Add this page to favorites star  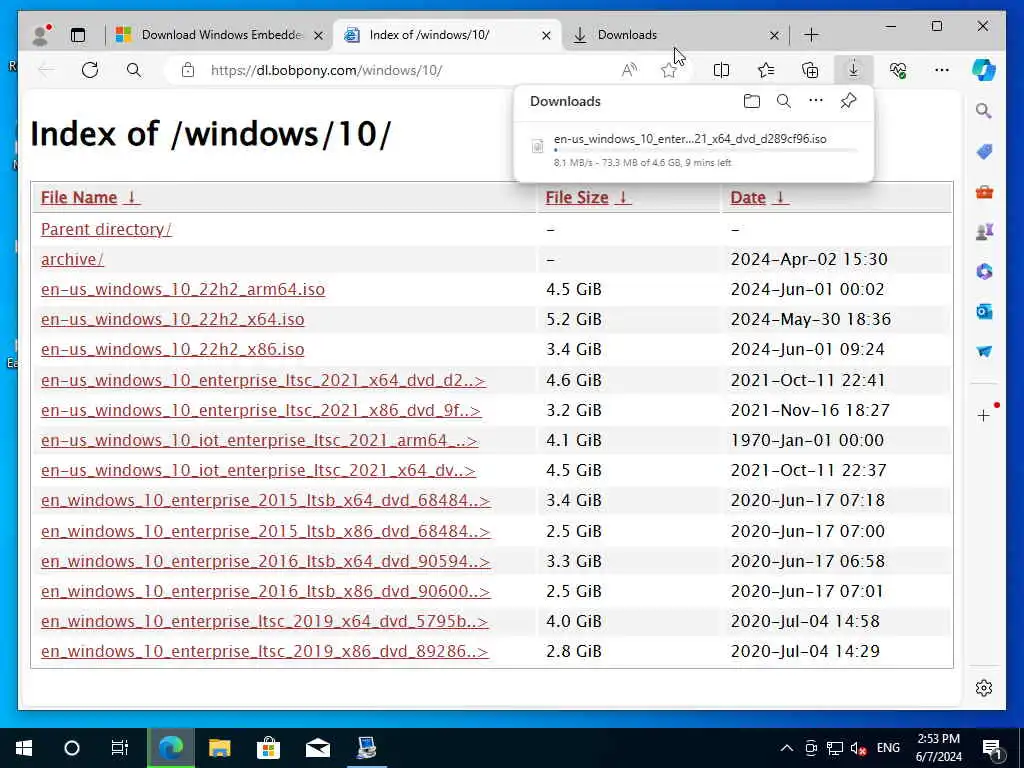tap(668, 70)
